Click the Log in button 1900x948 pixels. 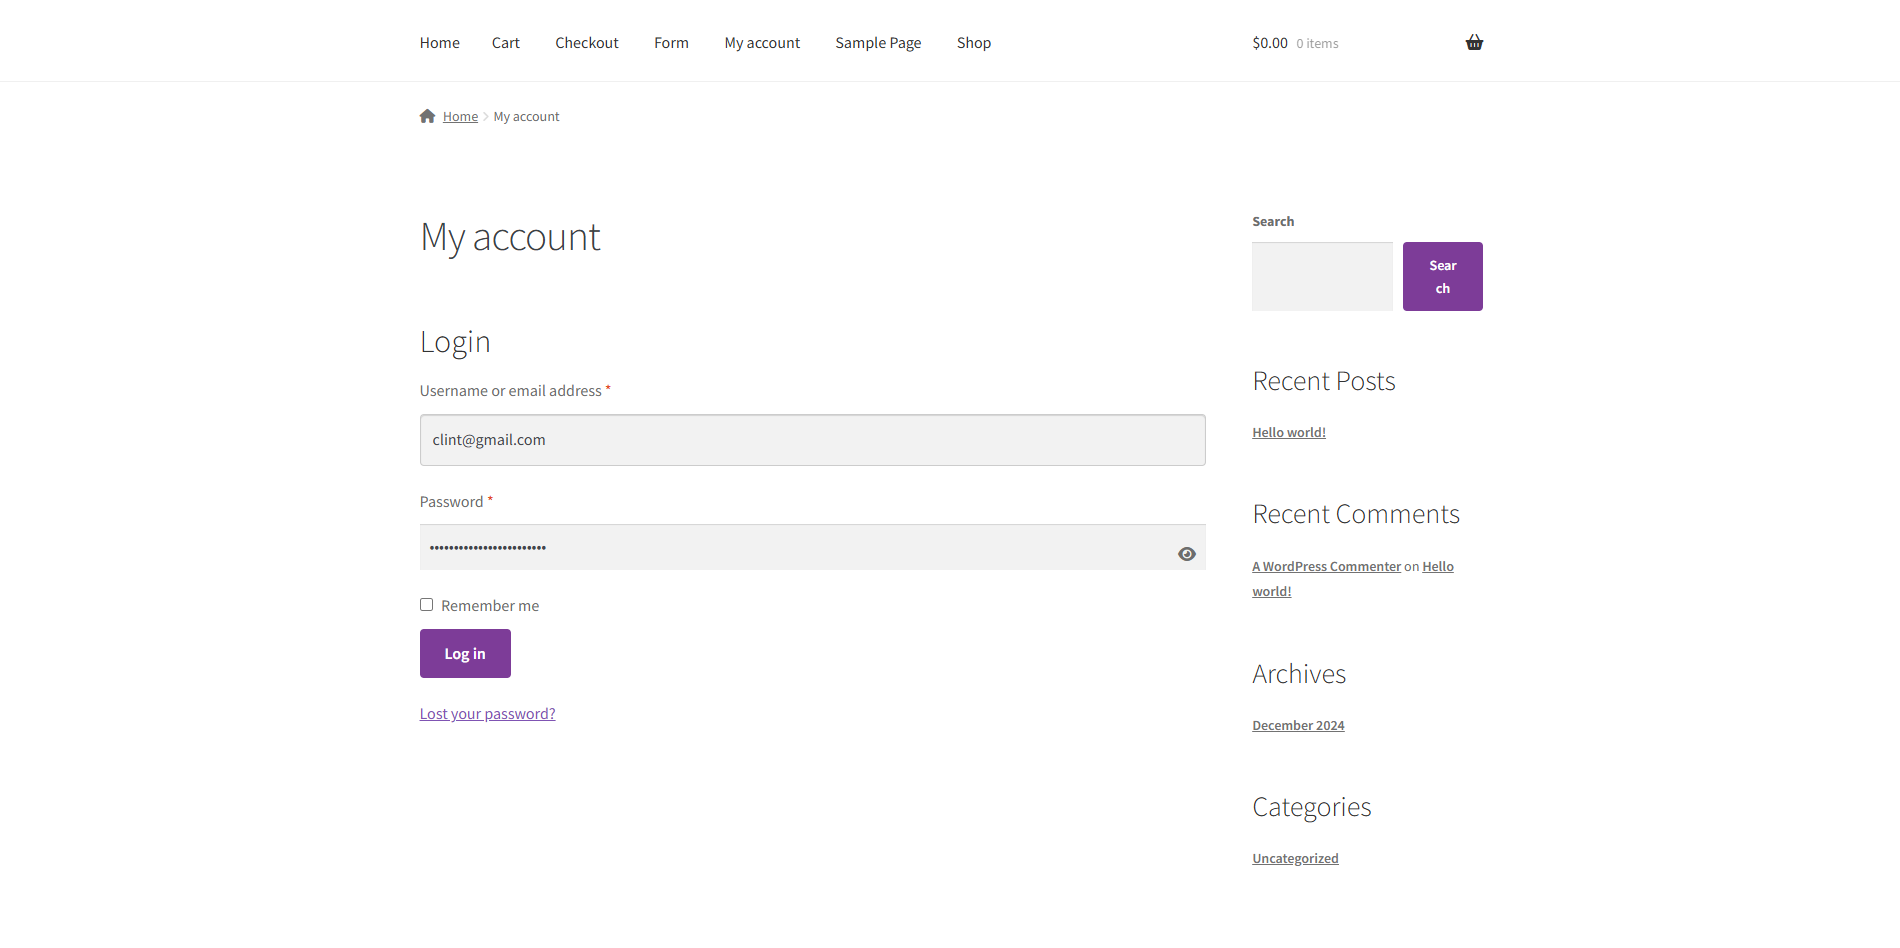tap(465, 653)
